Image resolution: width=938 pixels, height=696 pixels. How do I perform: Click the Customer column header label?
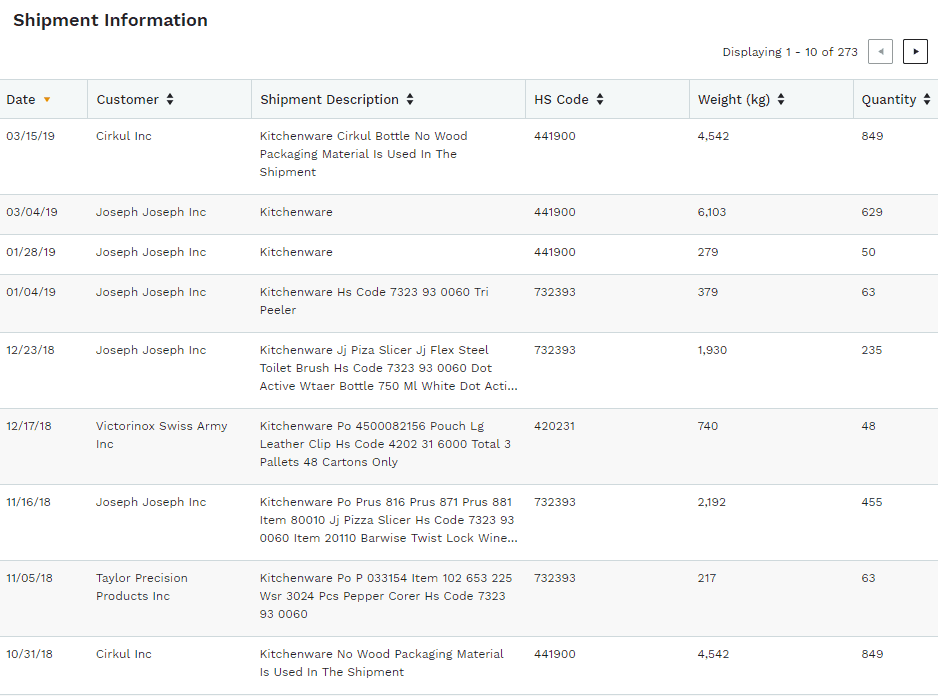tap(127, 99)
